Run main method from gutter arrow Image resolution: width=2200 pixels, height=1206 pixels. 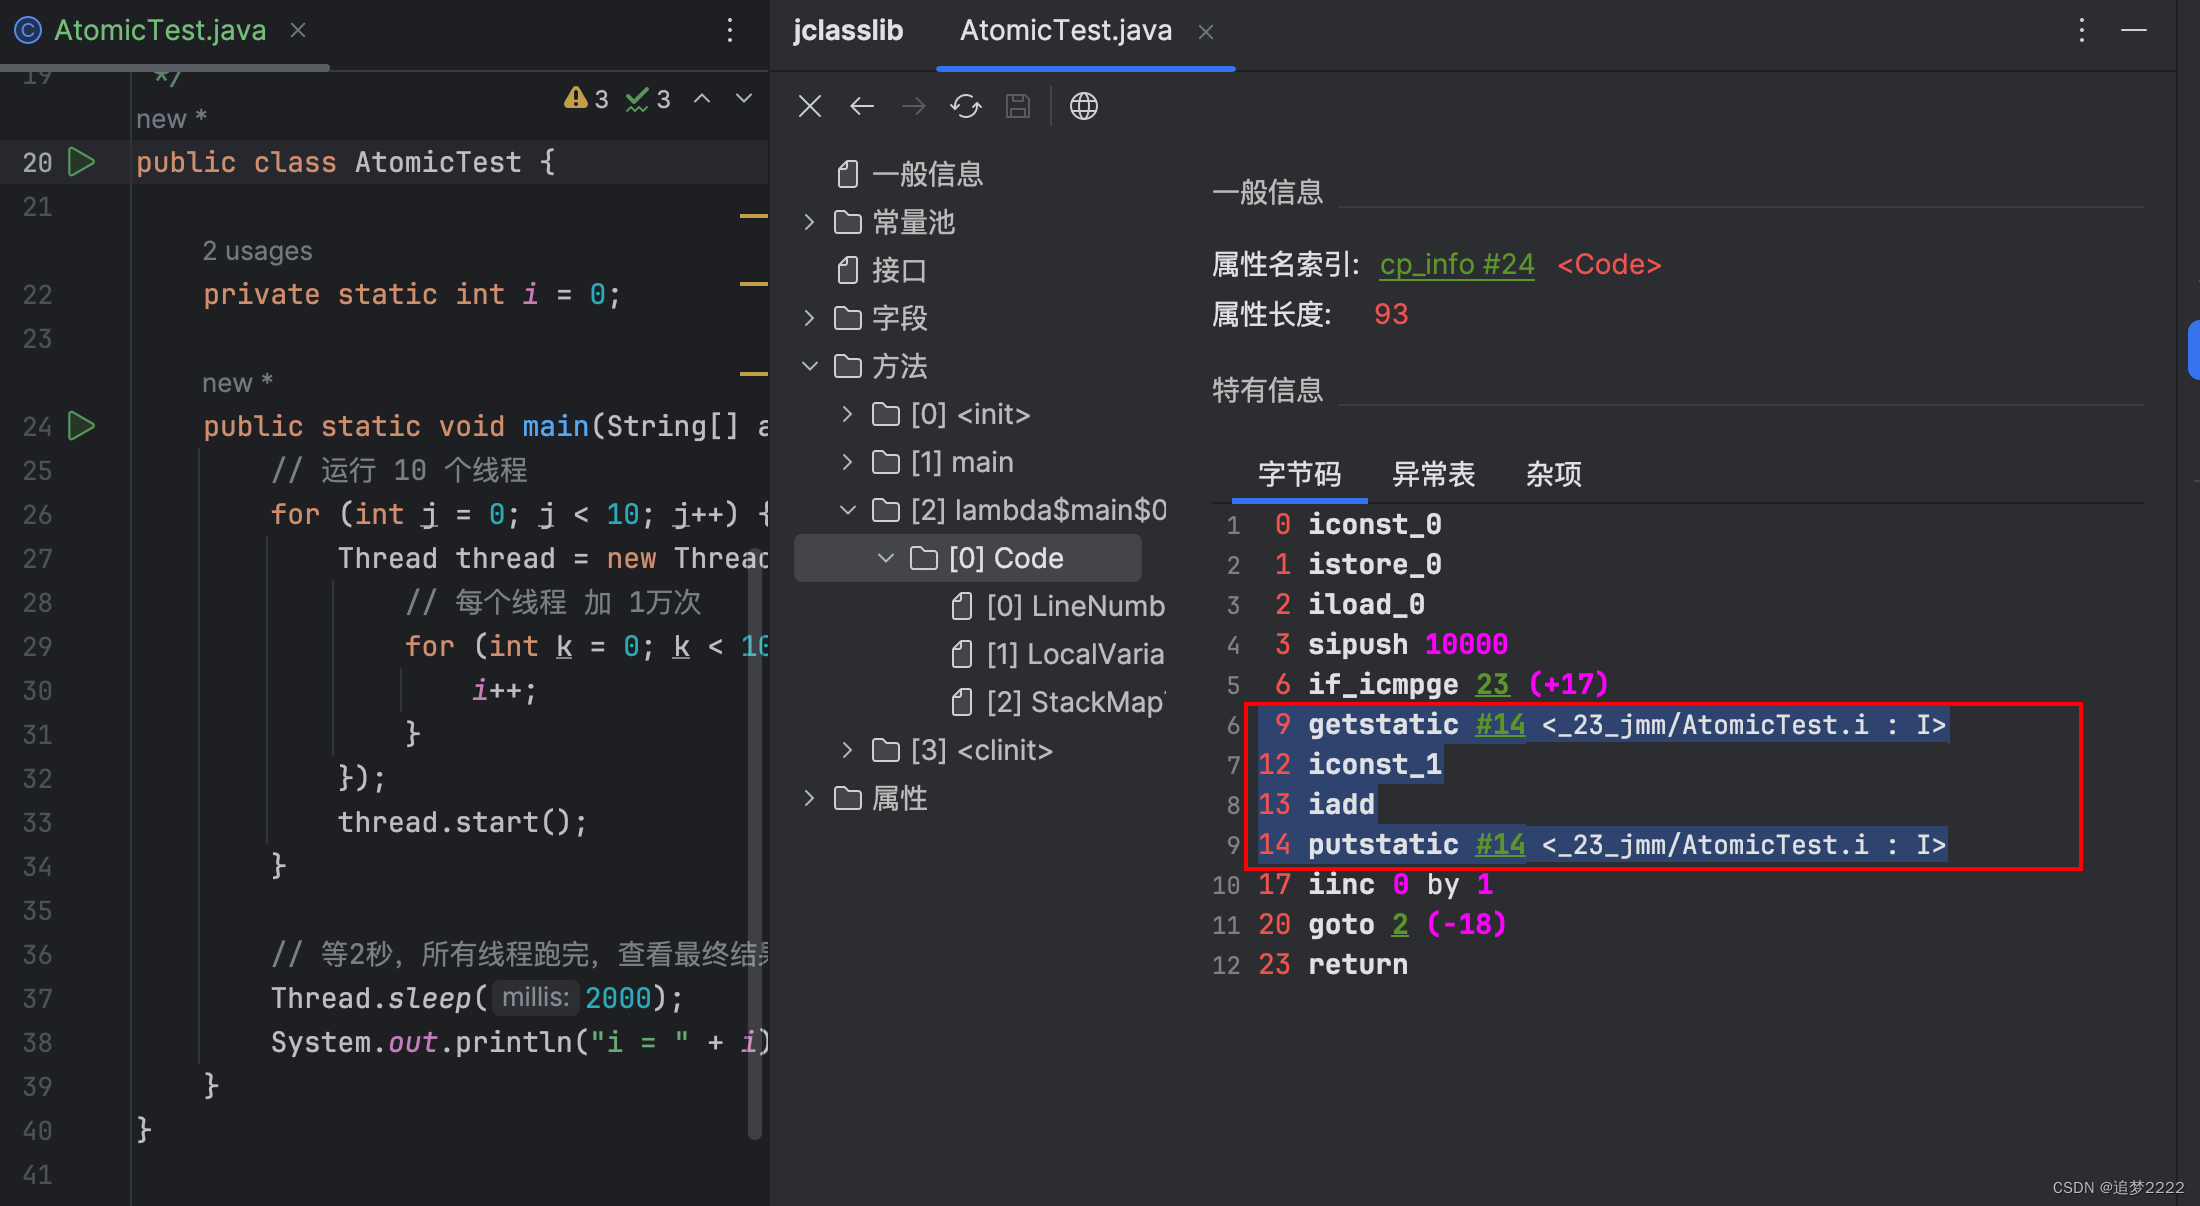tap(81, 426)
